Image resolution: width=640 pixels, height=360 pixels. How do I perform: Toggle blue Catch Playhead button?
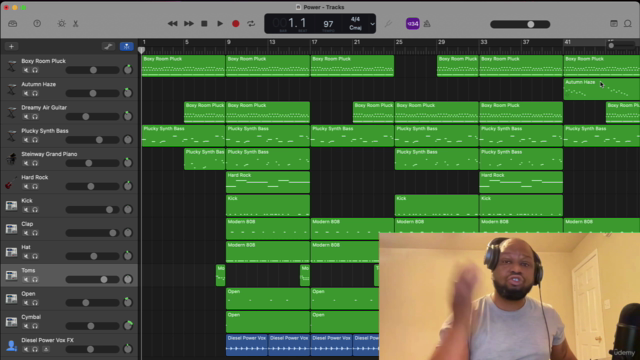click(127, 47)
